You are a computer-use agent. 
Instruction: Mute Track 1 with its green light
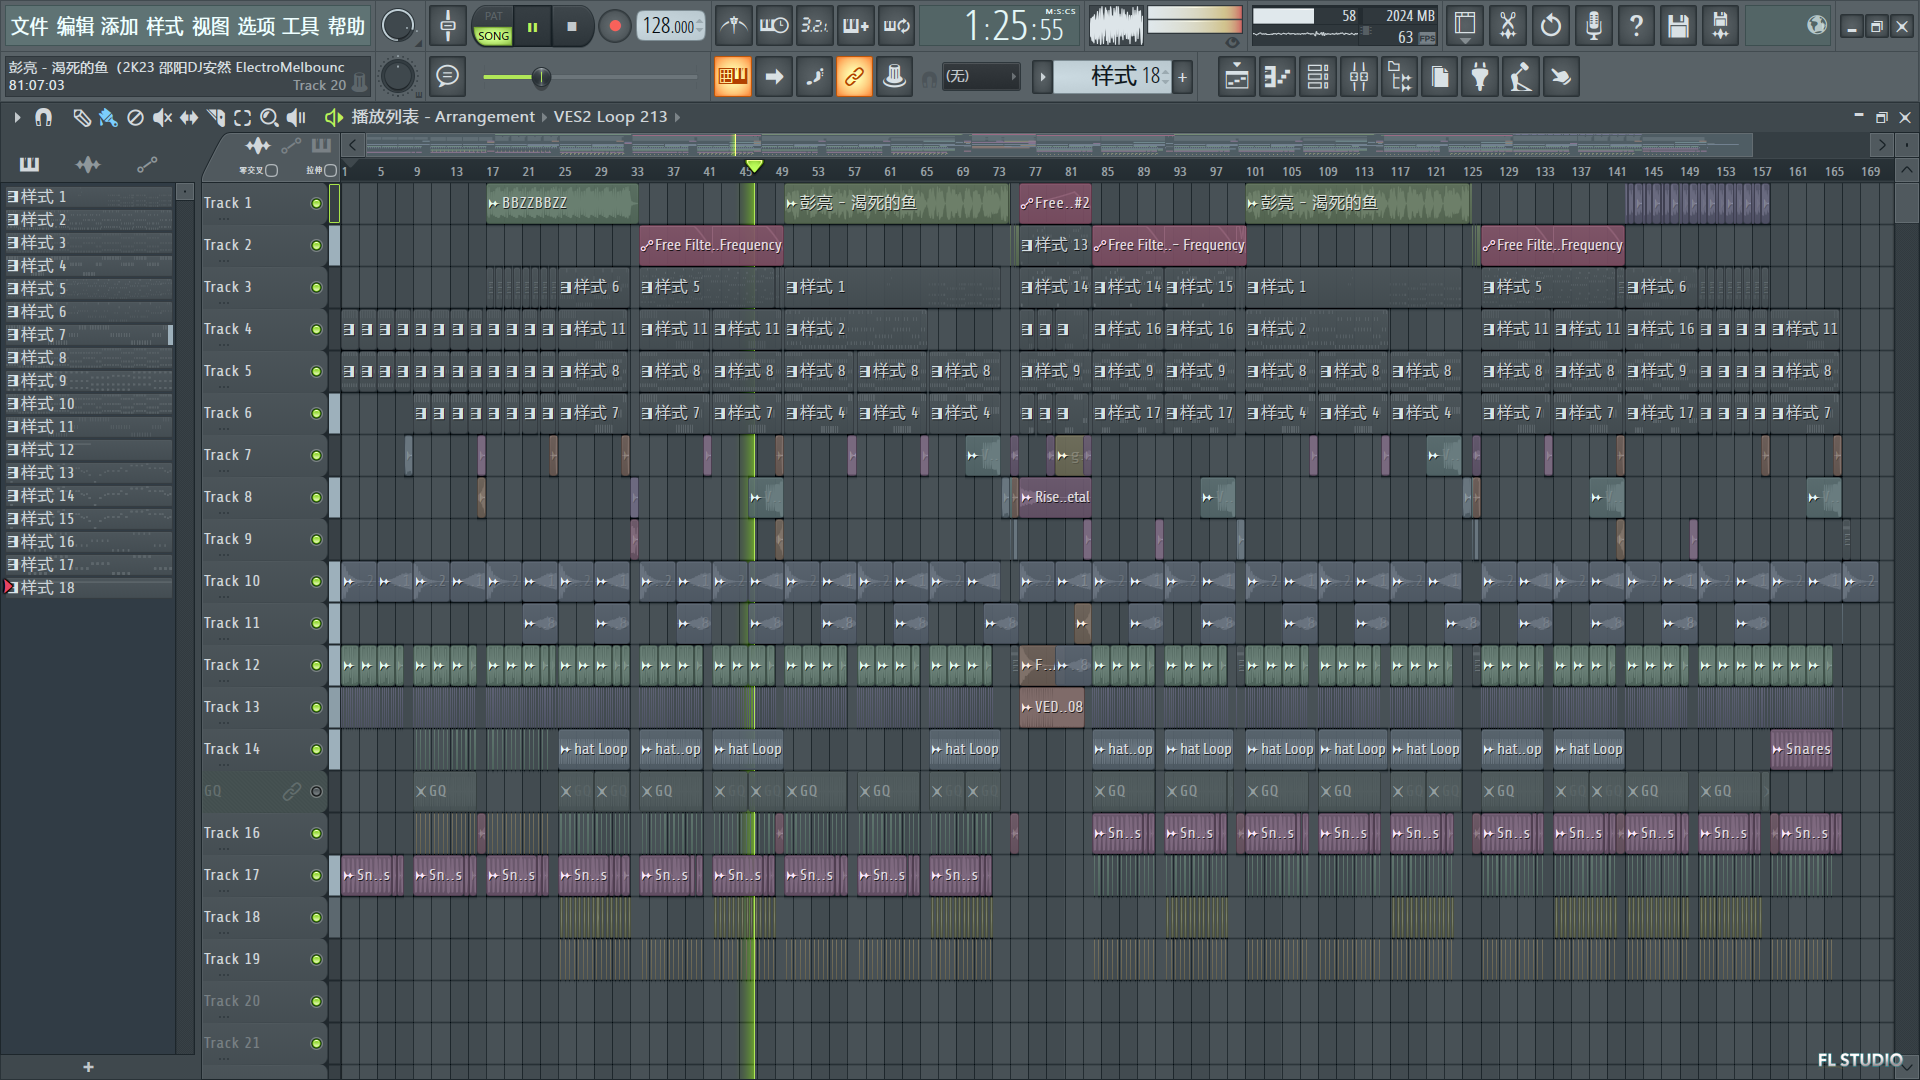[316, 203]
